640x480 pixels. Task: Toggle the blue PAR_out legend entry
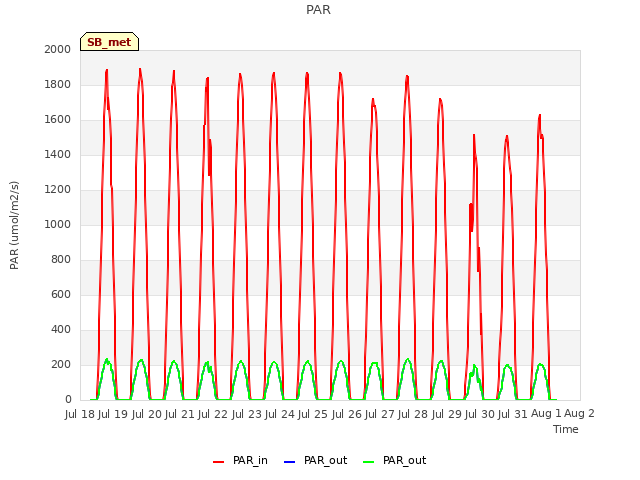(315, 461)
